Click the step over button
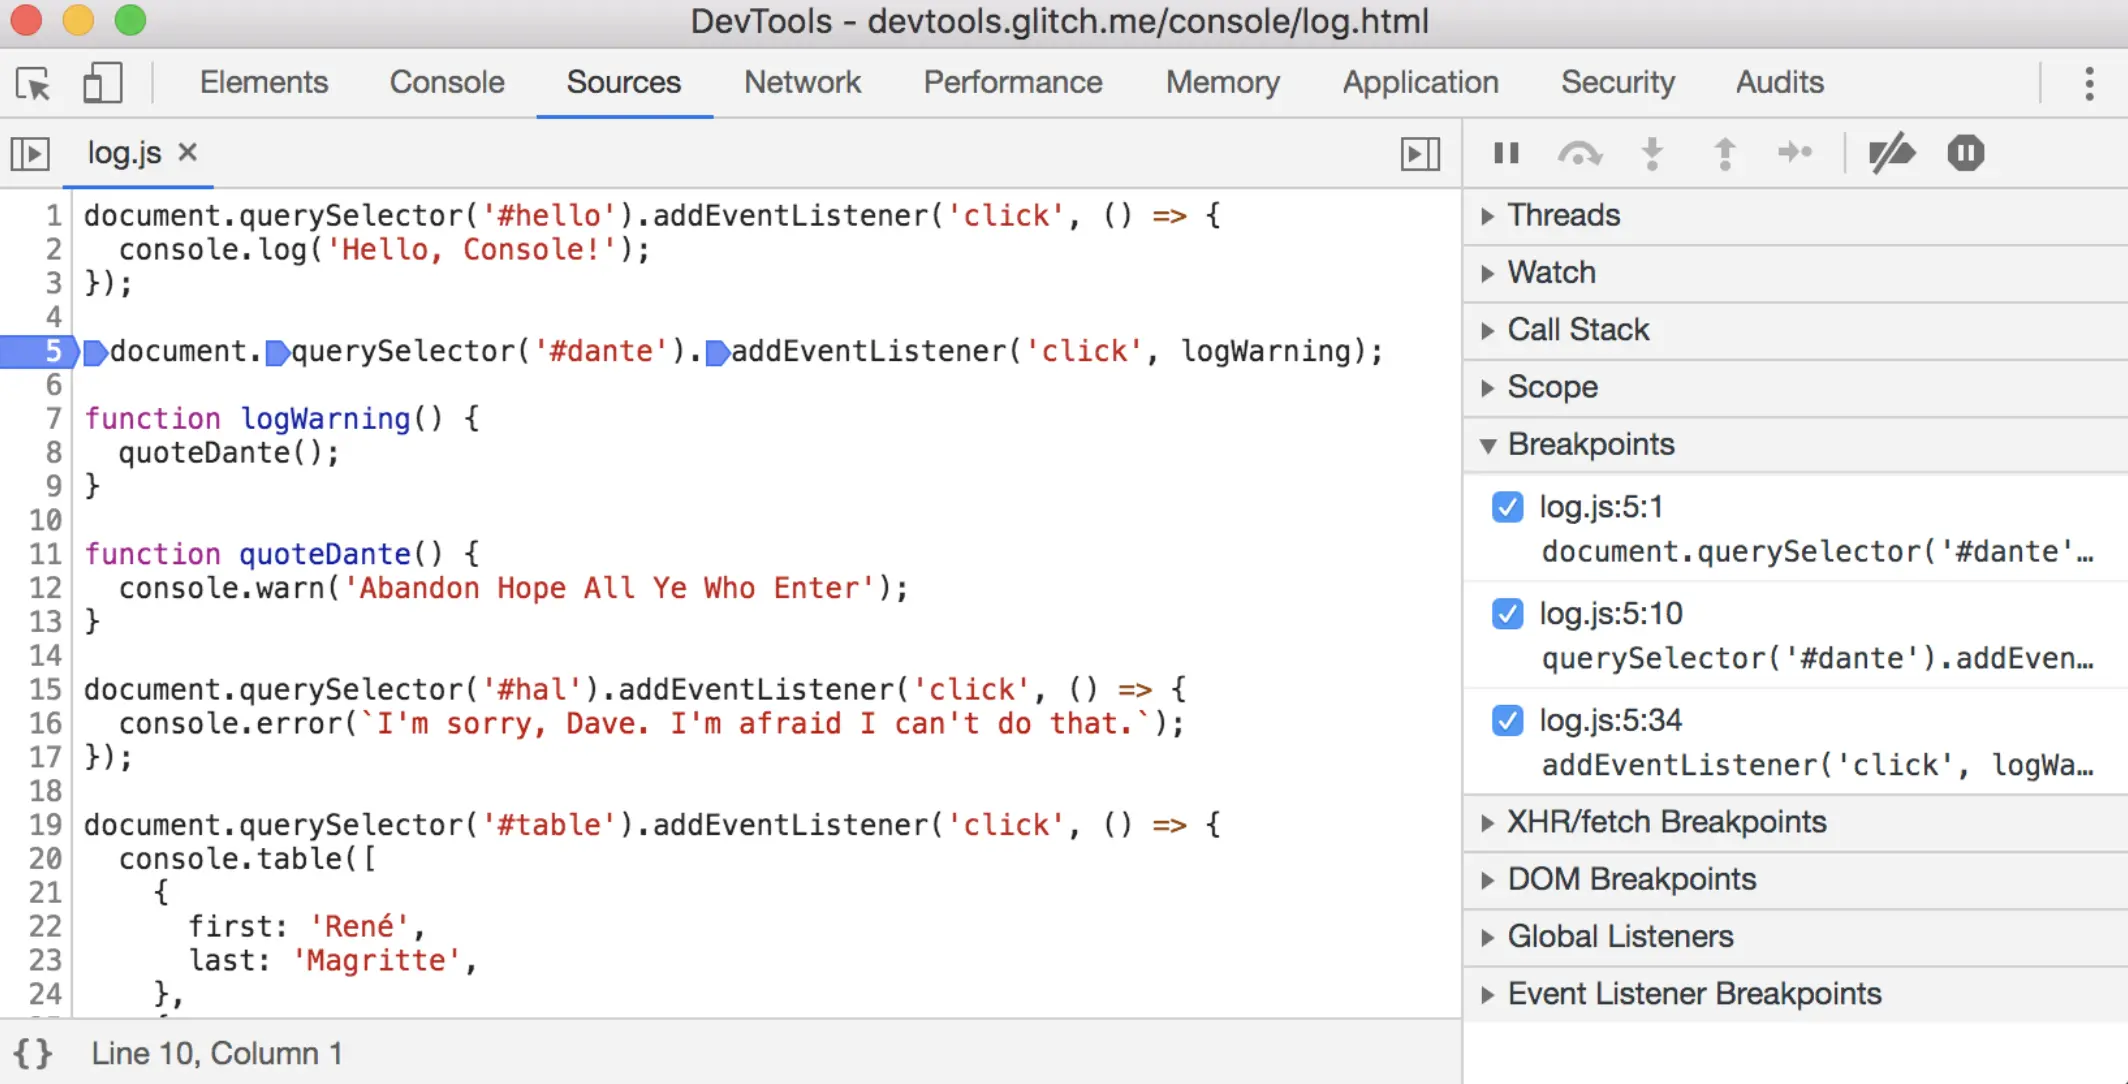The image size is (2128, 1084). pyautogui.click(x=1579, y=153)
